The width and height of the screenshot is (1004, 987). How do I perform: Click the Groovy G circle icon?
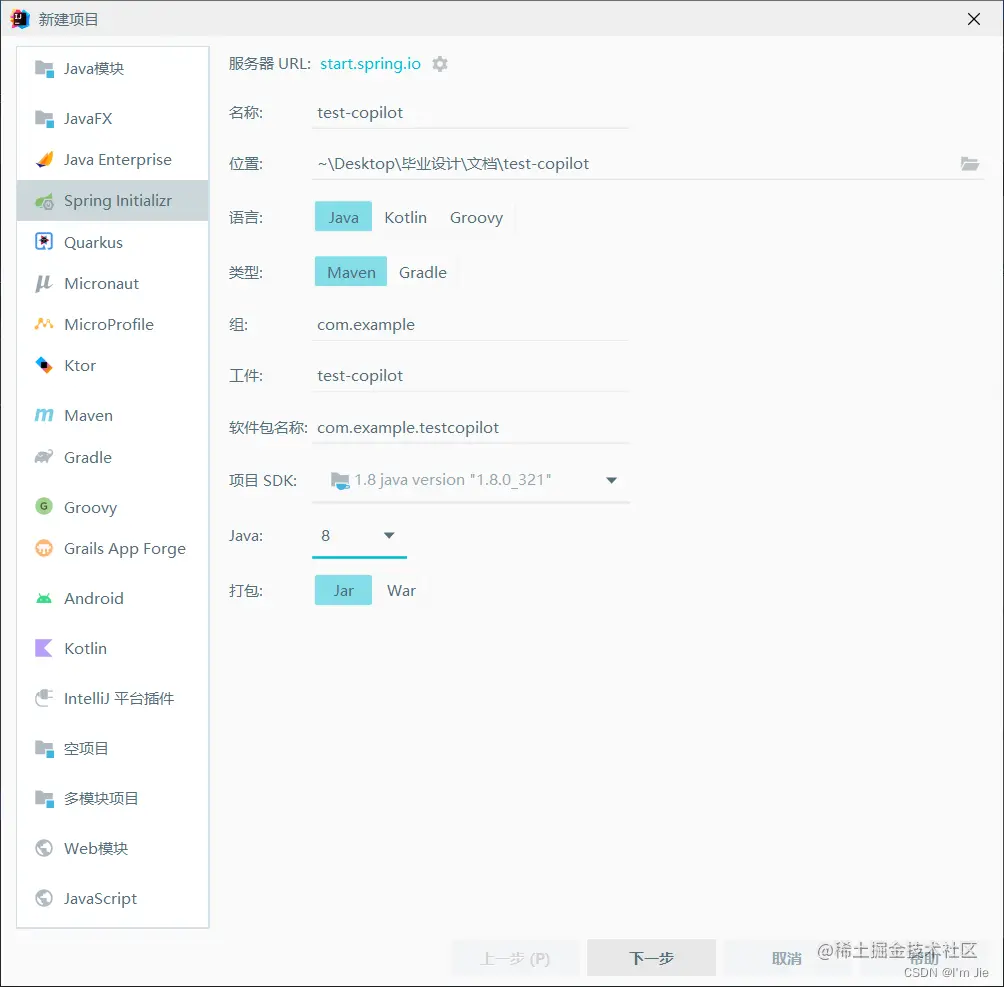pyautogui.click(x=44, y=506)
